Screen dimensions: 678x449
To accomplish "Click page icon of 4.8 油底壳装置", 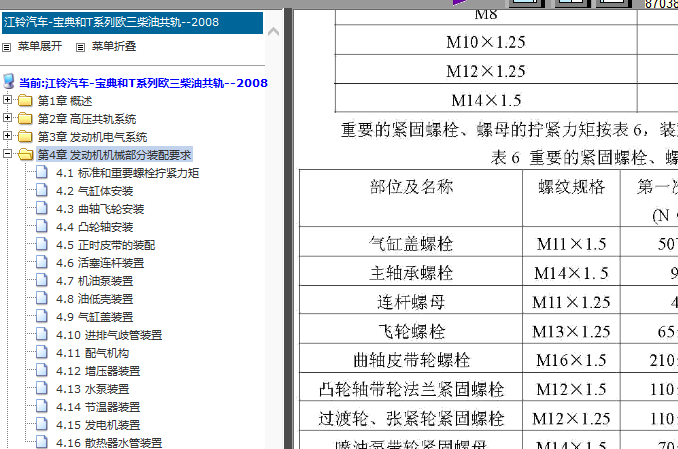I will coord(42,298).
